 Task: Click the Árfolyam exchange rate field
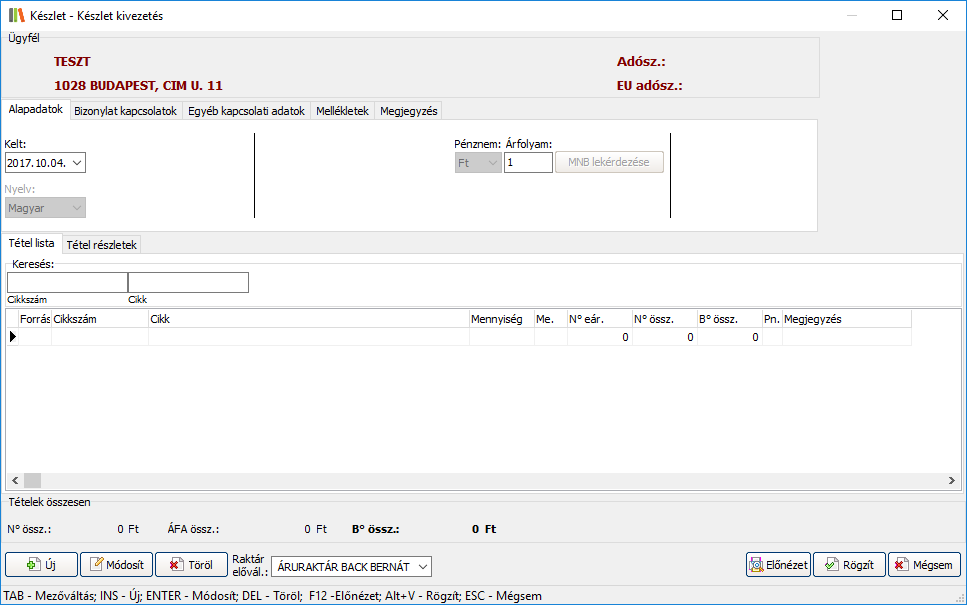527,163
